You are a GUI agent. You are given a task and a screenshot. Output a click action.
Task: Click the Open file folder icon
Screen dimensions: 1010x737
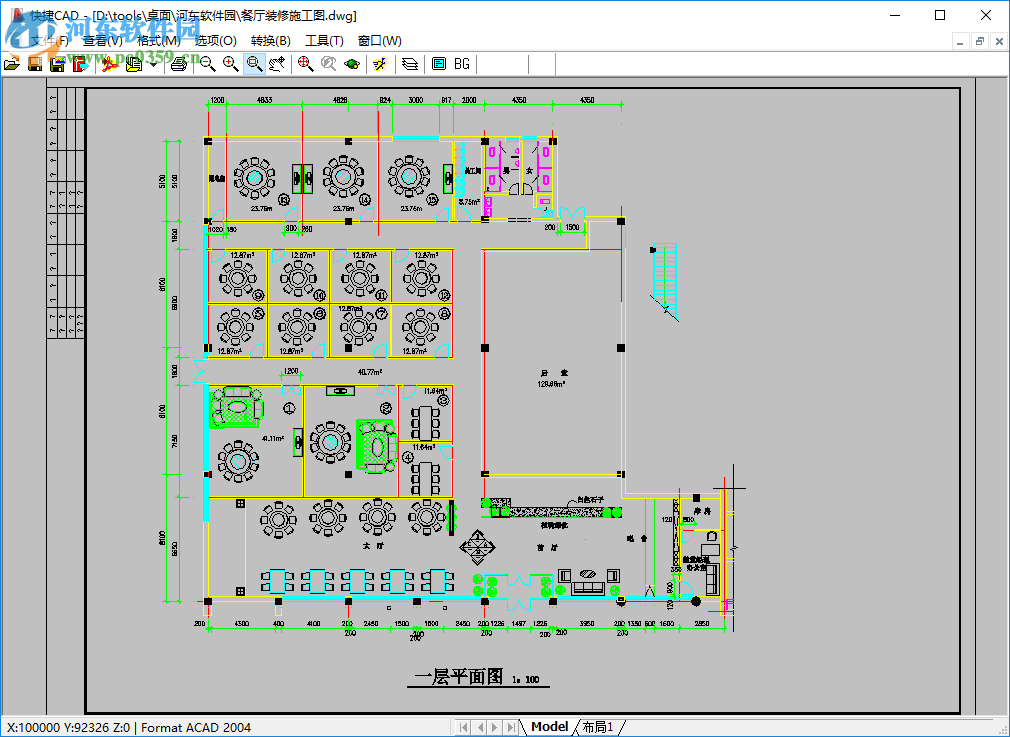click(12, 64)
